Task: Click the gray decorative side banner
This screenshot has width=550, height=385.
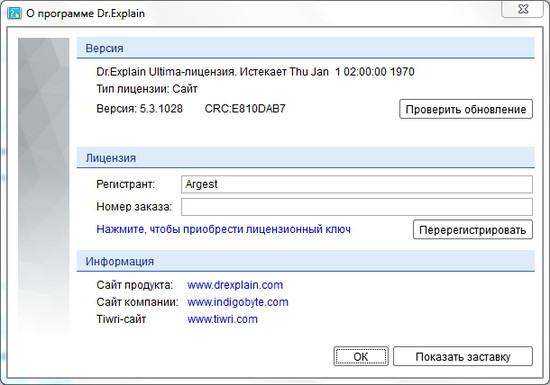Action: [x=43, y=186]
